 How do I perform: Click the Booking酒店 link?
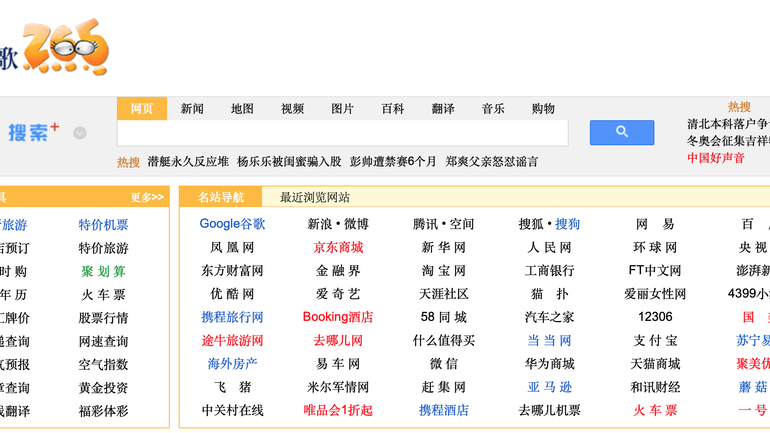pos(338,317)
